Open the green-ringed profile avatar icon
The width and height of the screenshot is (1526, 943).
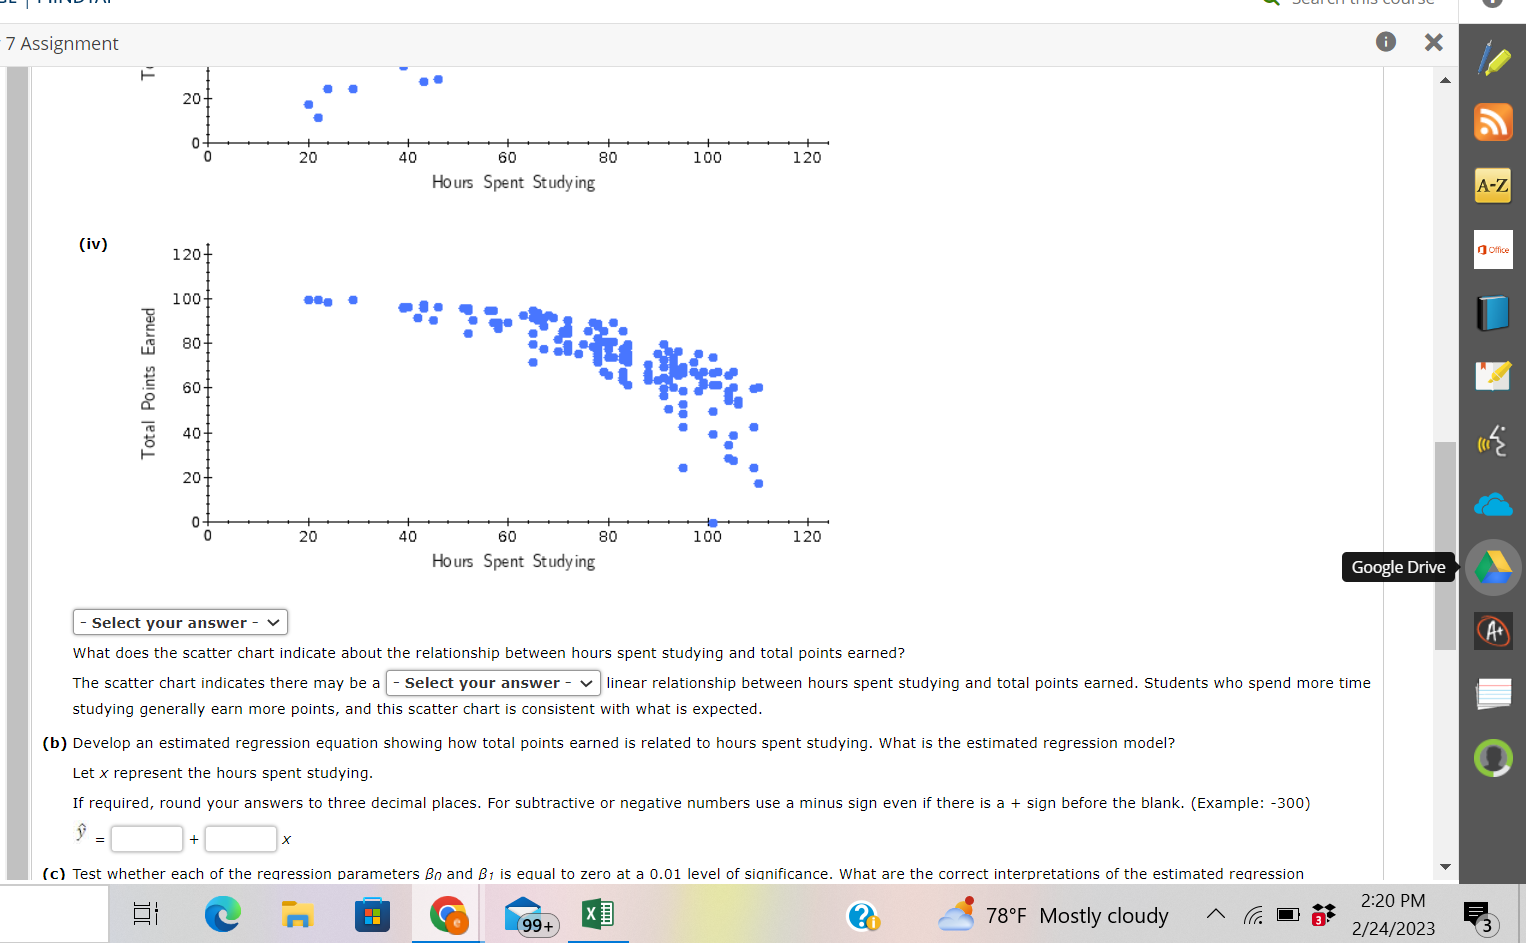pyautogui.click(x=1493, y=758)
